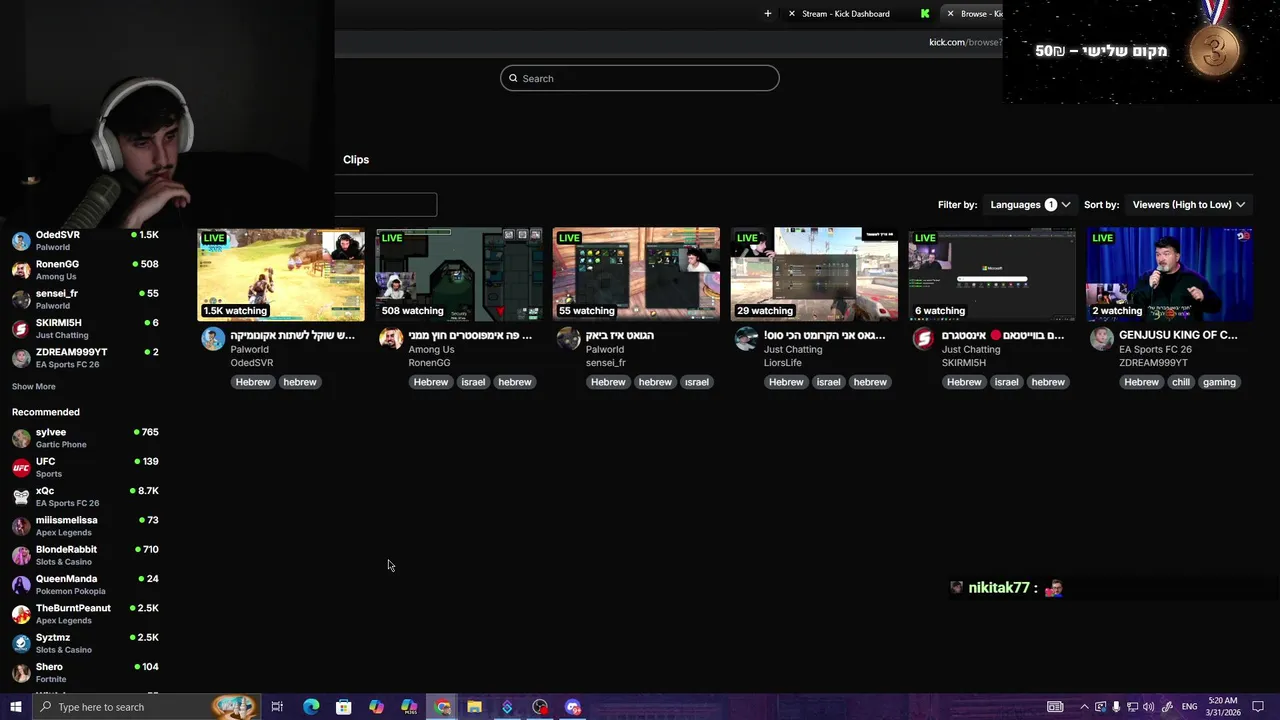The height and width of the screenshot is (720, 1280).
Task: Open Task View on taskbar
Action: (277, 707)
